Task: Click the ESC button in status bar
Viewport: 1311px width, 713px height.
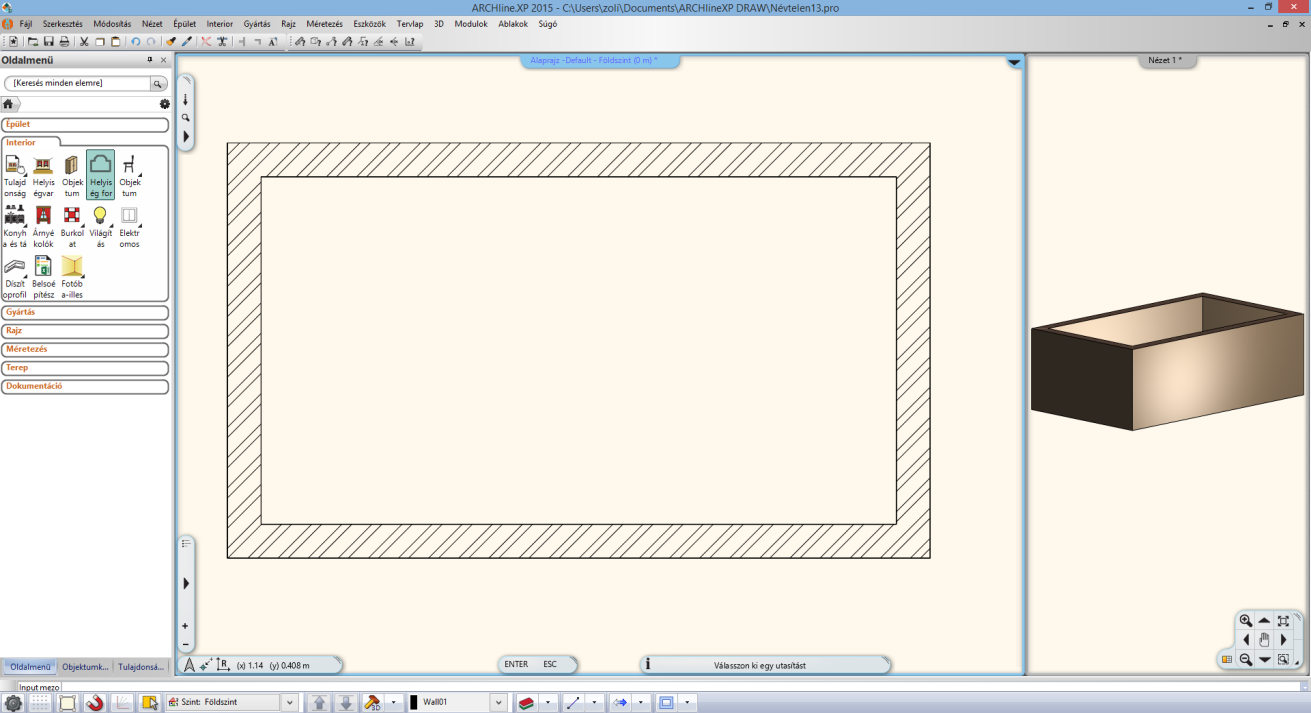Action: click(x=550, y=664)
